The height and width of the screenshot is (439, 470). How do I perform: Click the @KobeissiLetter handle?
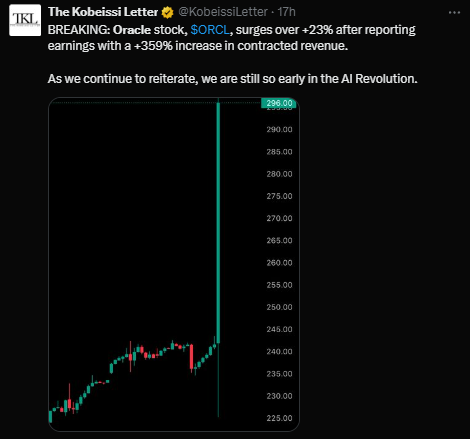click(223, 12)
